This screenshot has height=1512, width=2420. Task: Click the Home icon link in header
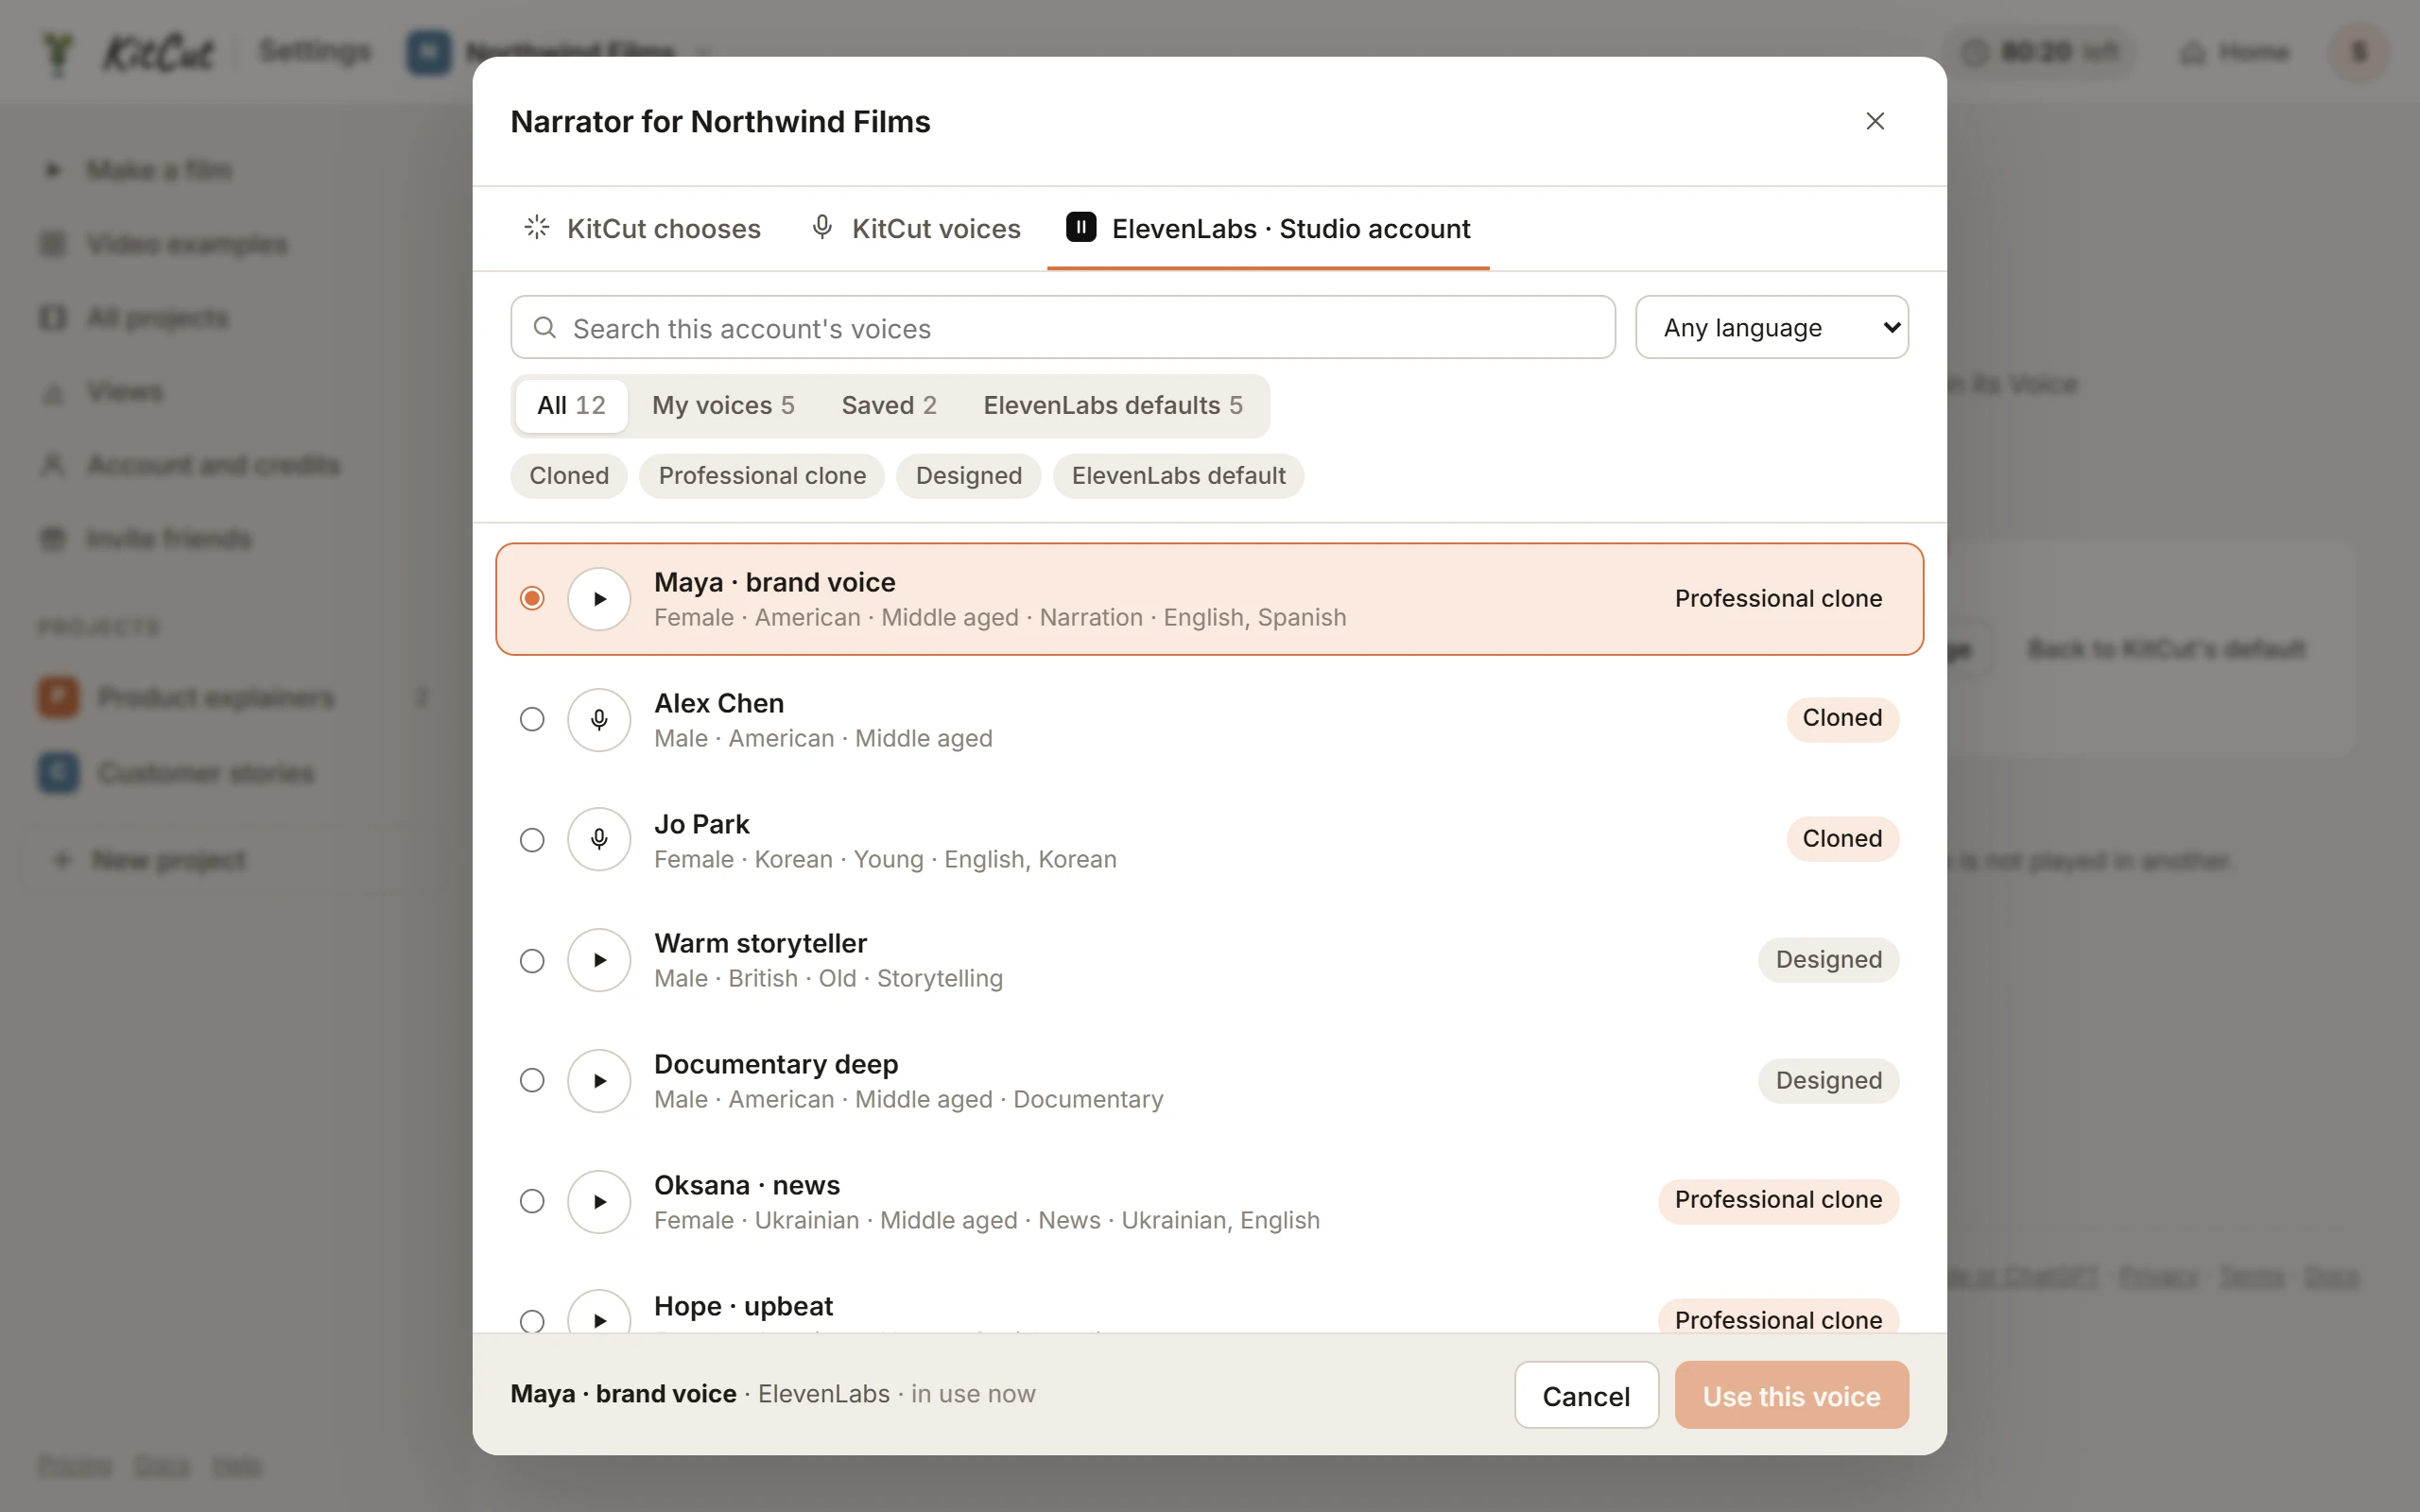2234,52
